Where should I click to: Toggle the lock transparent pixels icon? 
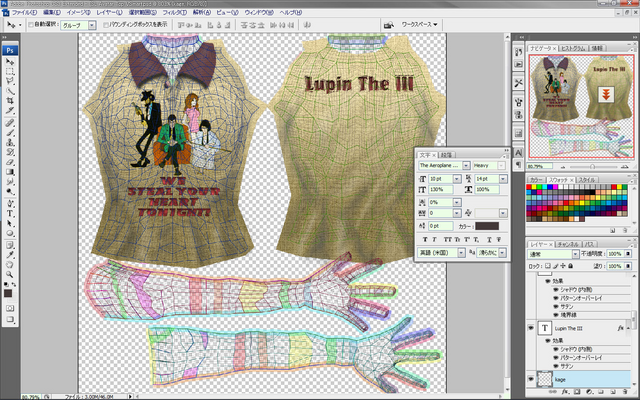tap(548, 266)
